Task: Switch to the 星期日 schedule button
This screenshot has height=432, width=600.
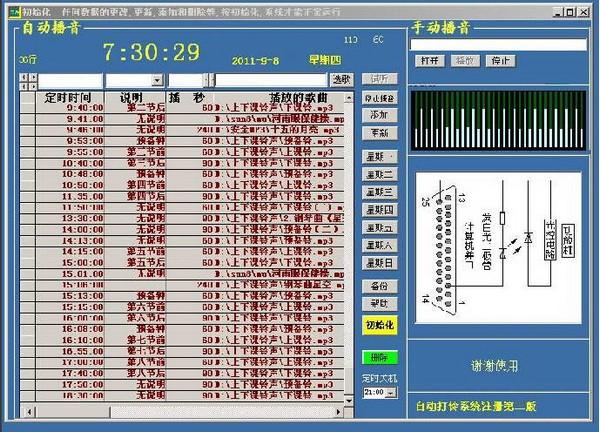Action: [x=380, y=263]
